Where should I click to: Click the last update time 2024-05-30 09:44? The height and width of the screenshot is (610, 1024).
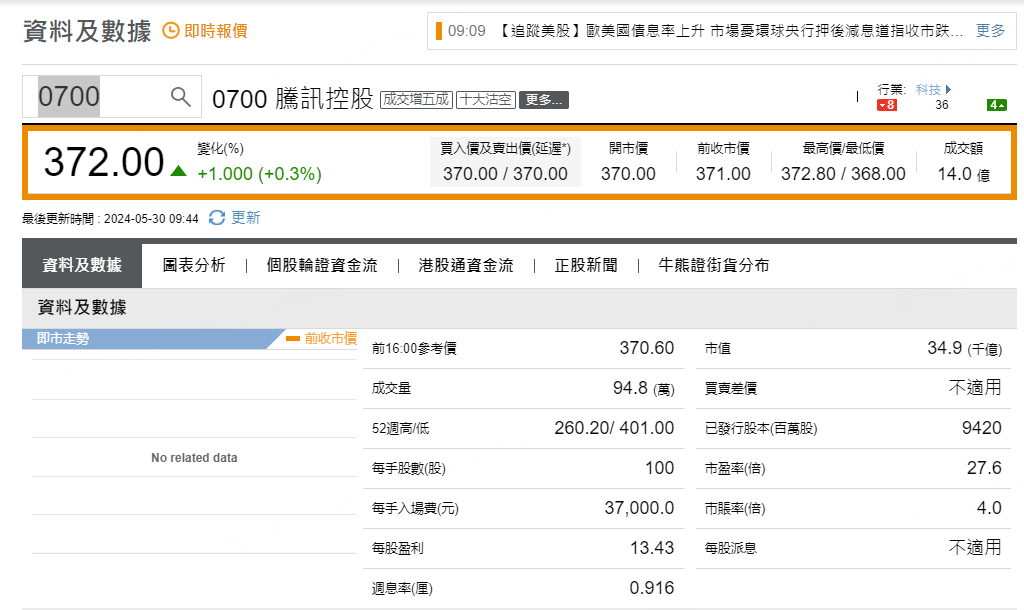pos(151,219)
